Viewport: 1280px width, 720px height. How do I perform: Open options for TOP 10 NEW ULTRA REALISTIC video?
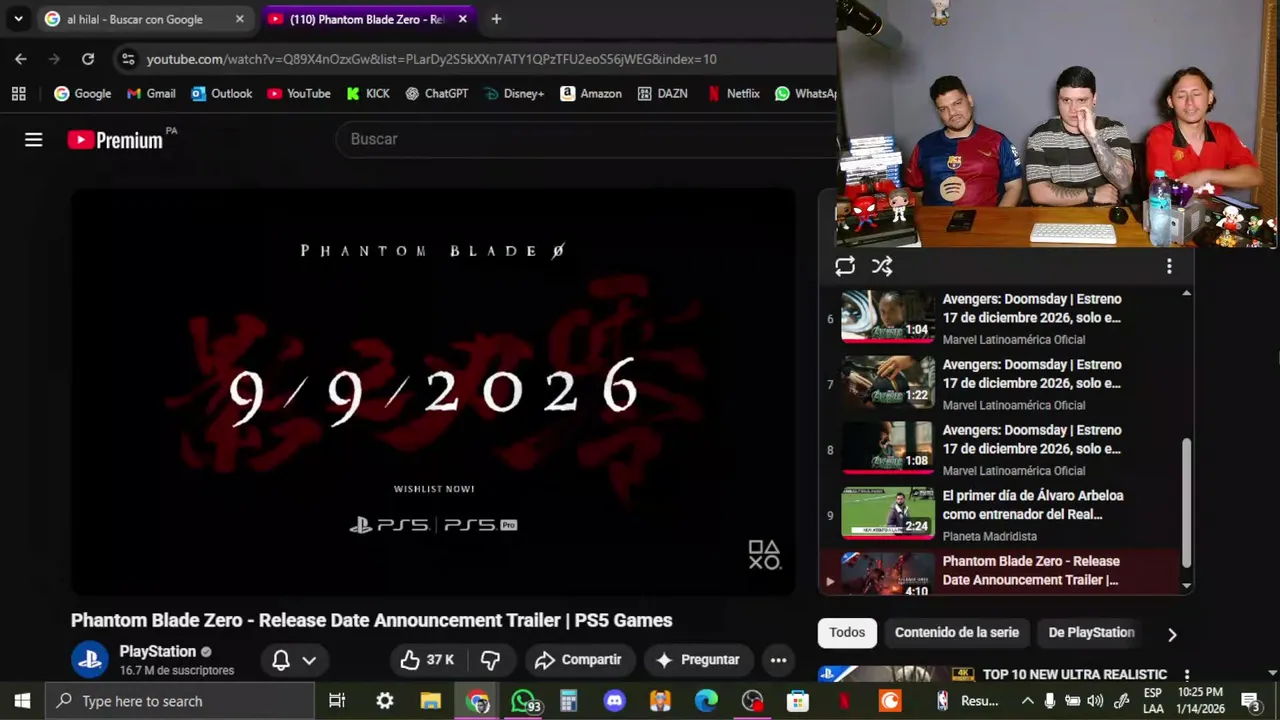(x=1187, y=675)
